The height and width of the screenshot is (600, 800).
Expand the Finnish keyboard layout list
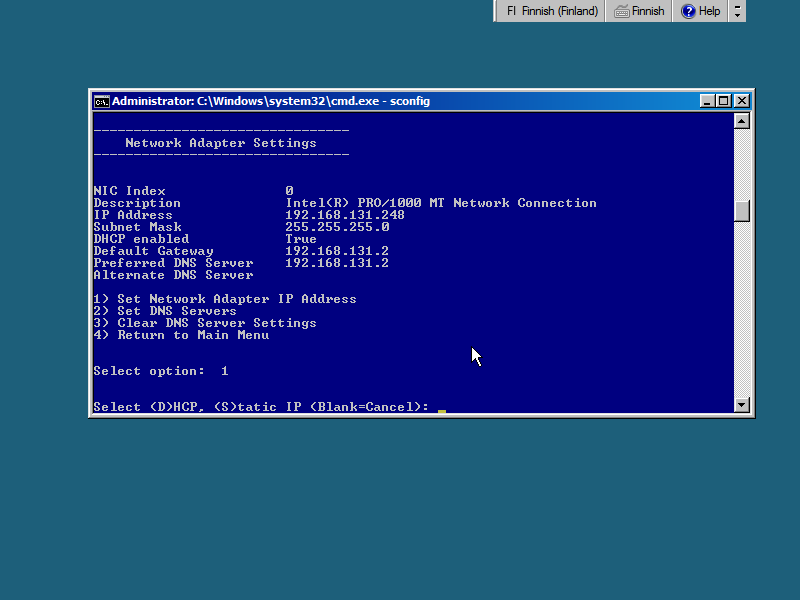click(647, 11)
